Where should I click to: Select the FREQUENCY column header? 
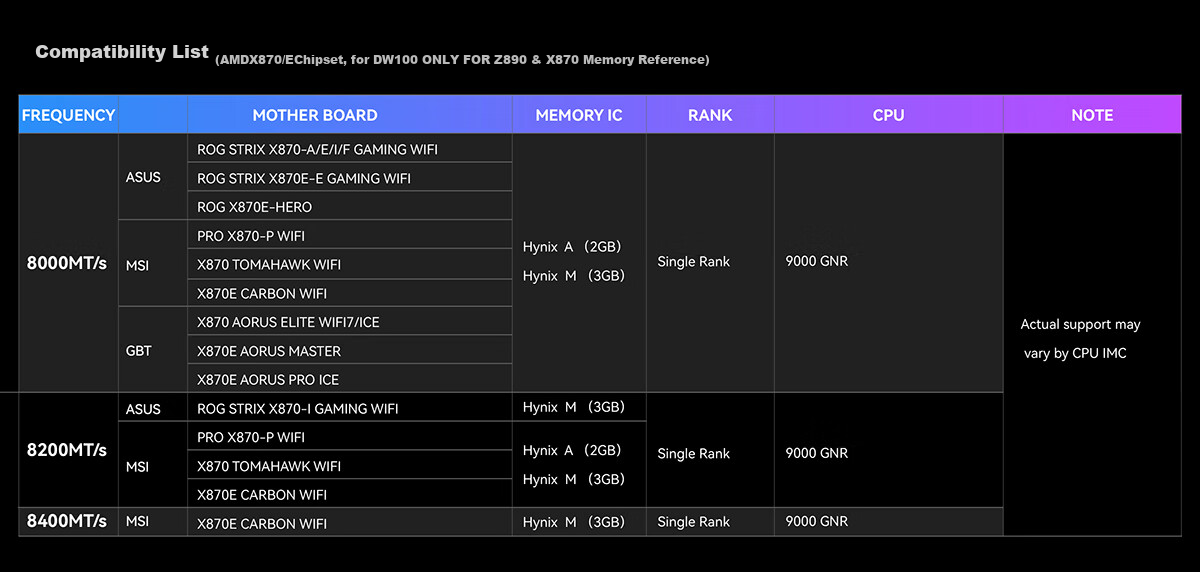point(68,115)
